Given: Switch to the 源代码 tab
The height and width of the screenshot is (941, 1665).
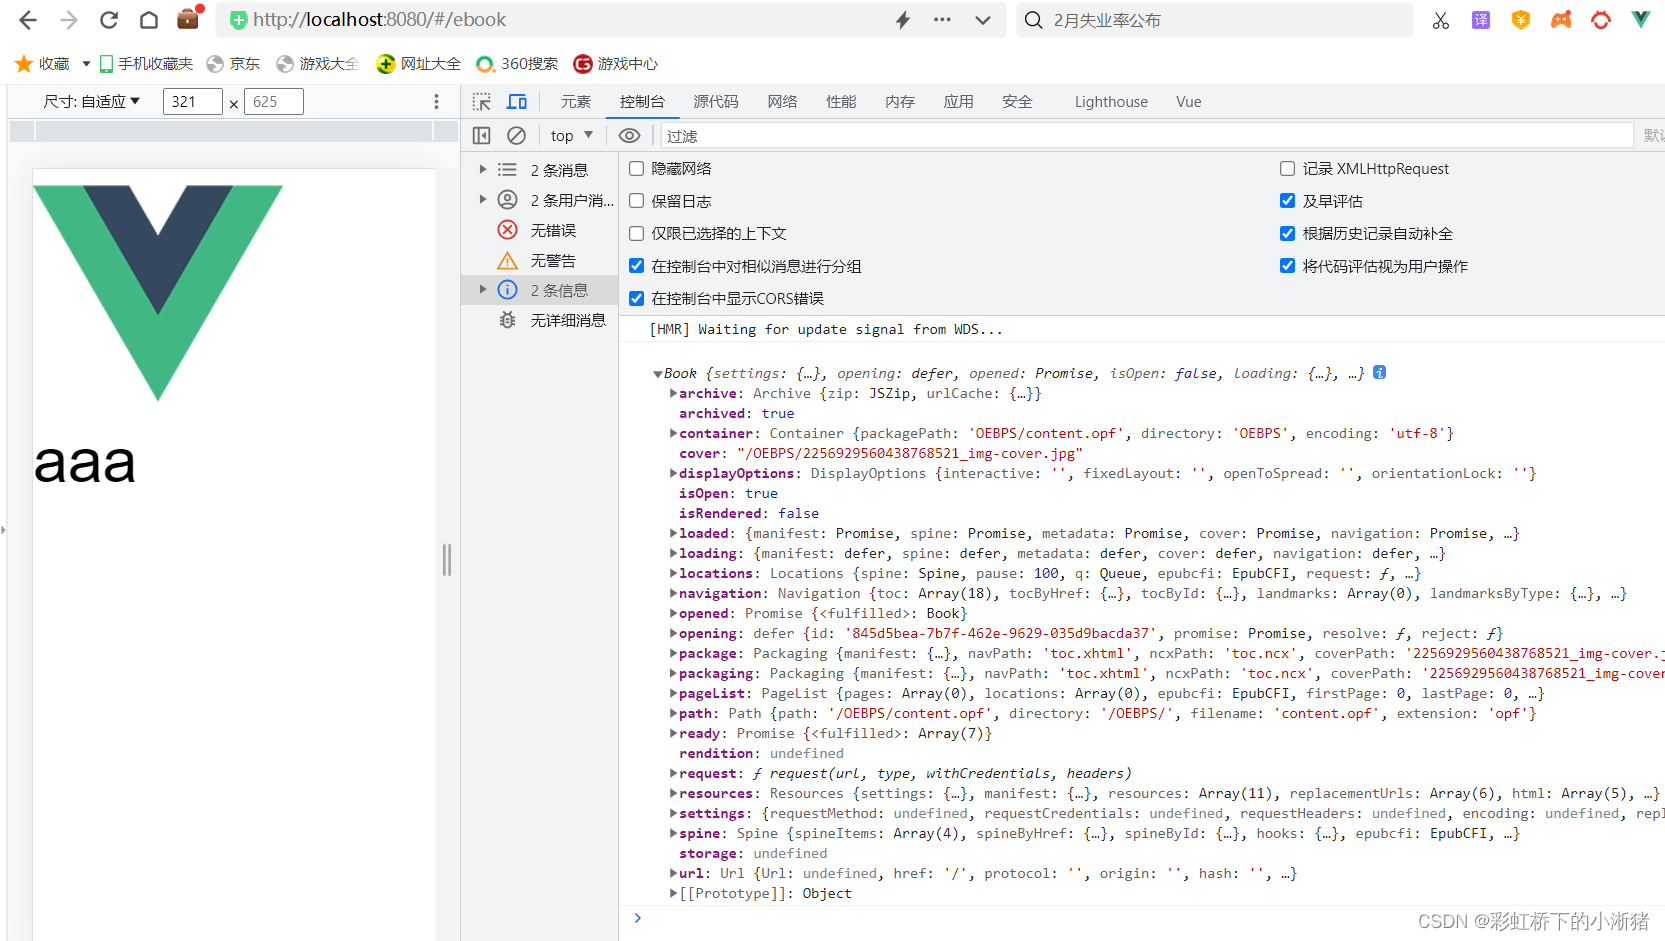Looking at the screenshot, I should 716,102.
